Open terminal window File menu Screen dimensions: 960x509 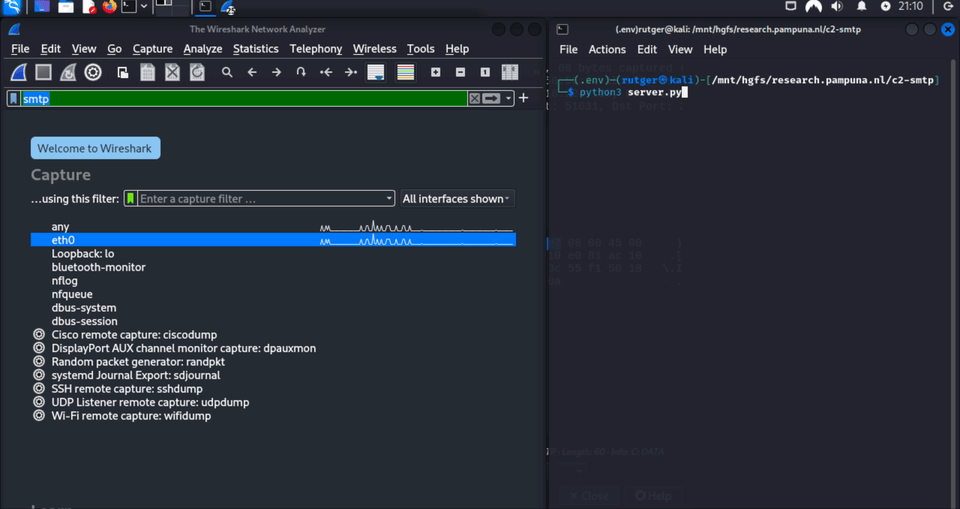pos(568,50)
